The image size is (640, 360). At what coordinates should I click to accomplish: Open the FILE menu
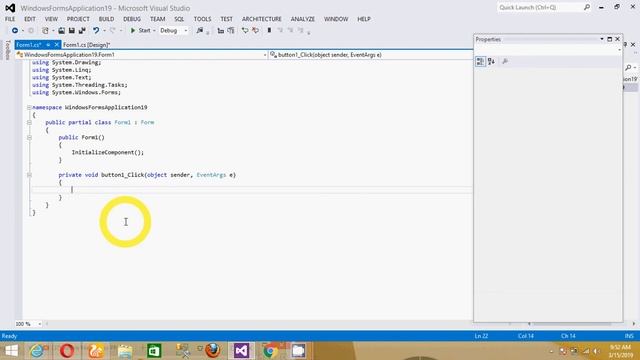(10, 19)
